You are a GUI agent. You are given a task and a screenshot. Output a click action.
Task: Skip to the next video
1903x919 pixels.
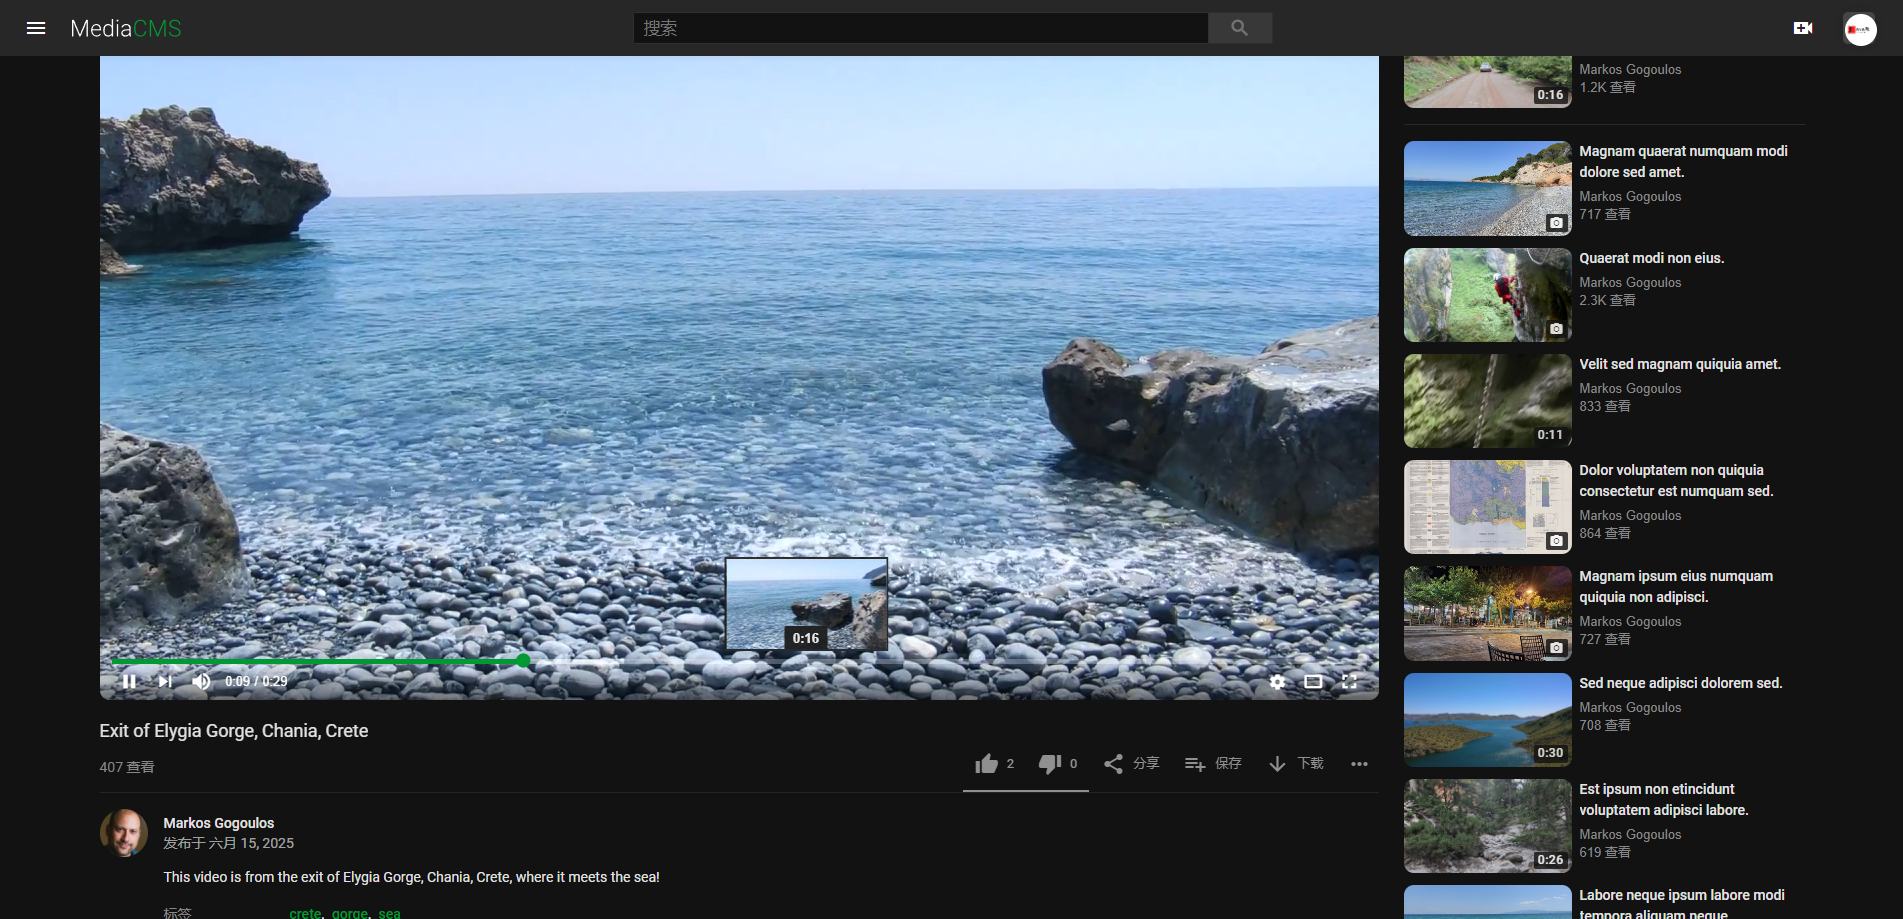point(165,681)
